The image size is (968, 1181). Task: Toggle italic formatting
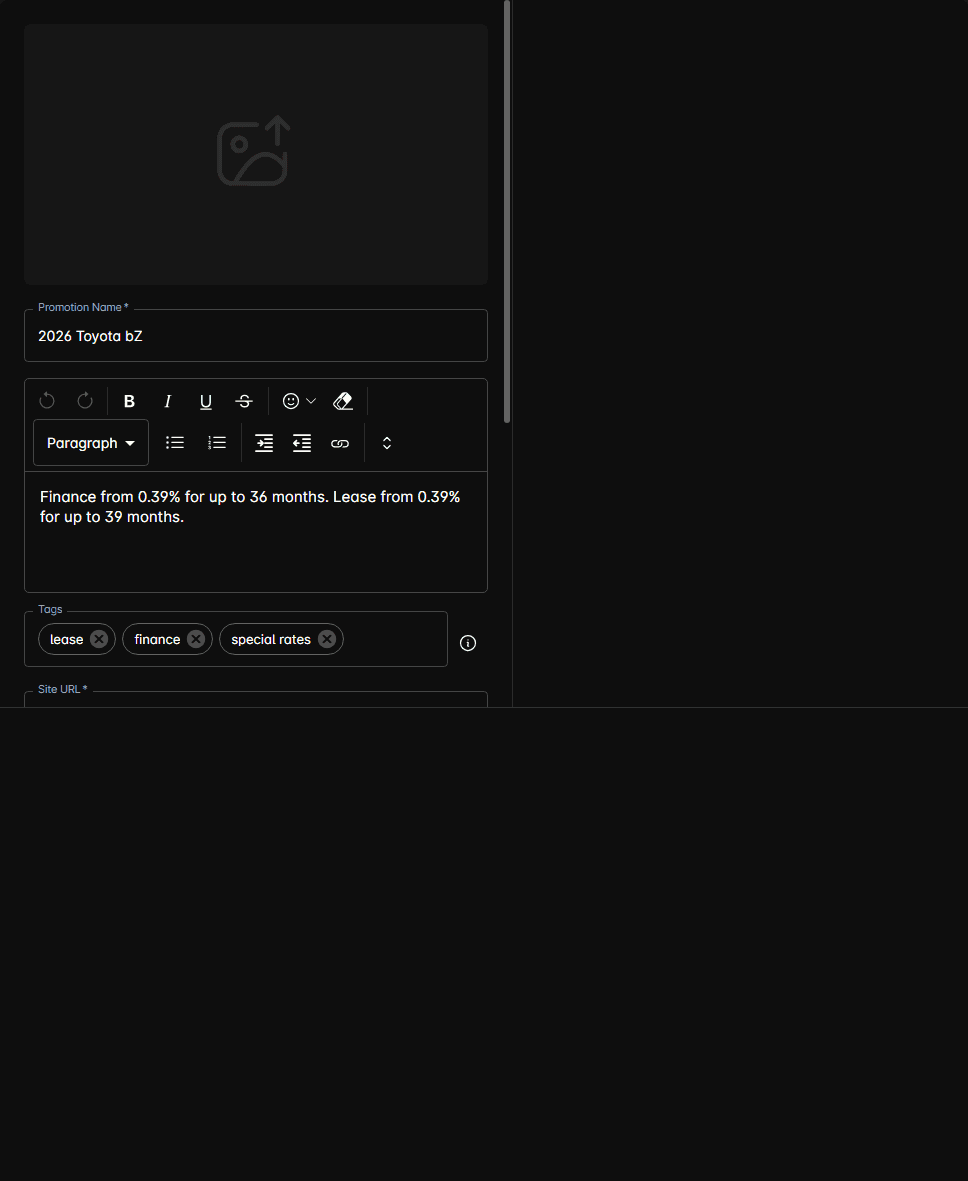pyautogui.click(x=168, y=401)
